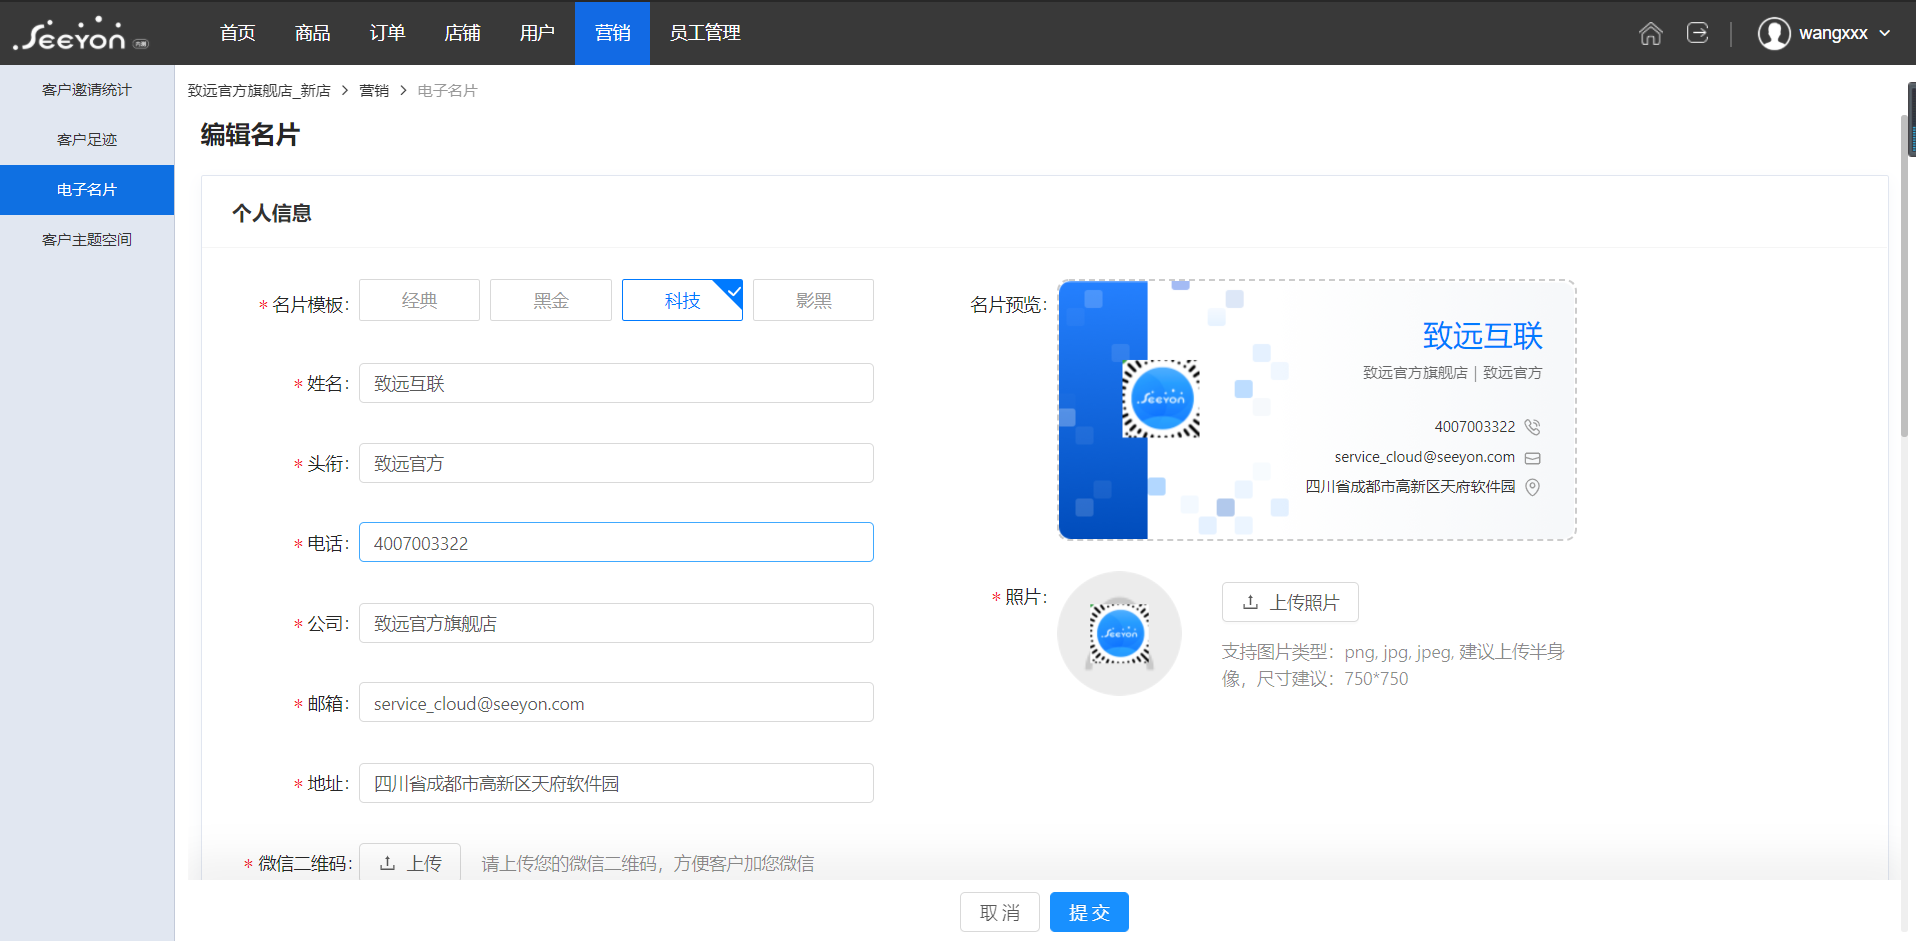Select the 影黑 card template

(813, 300)
